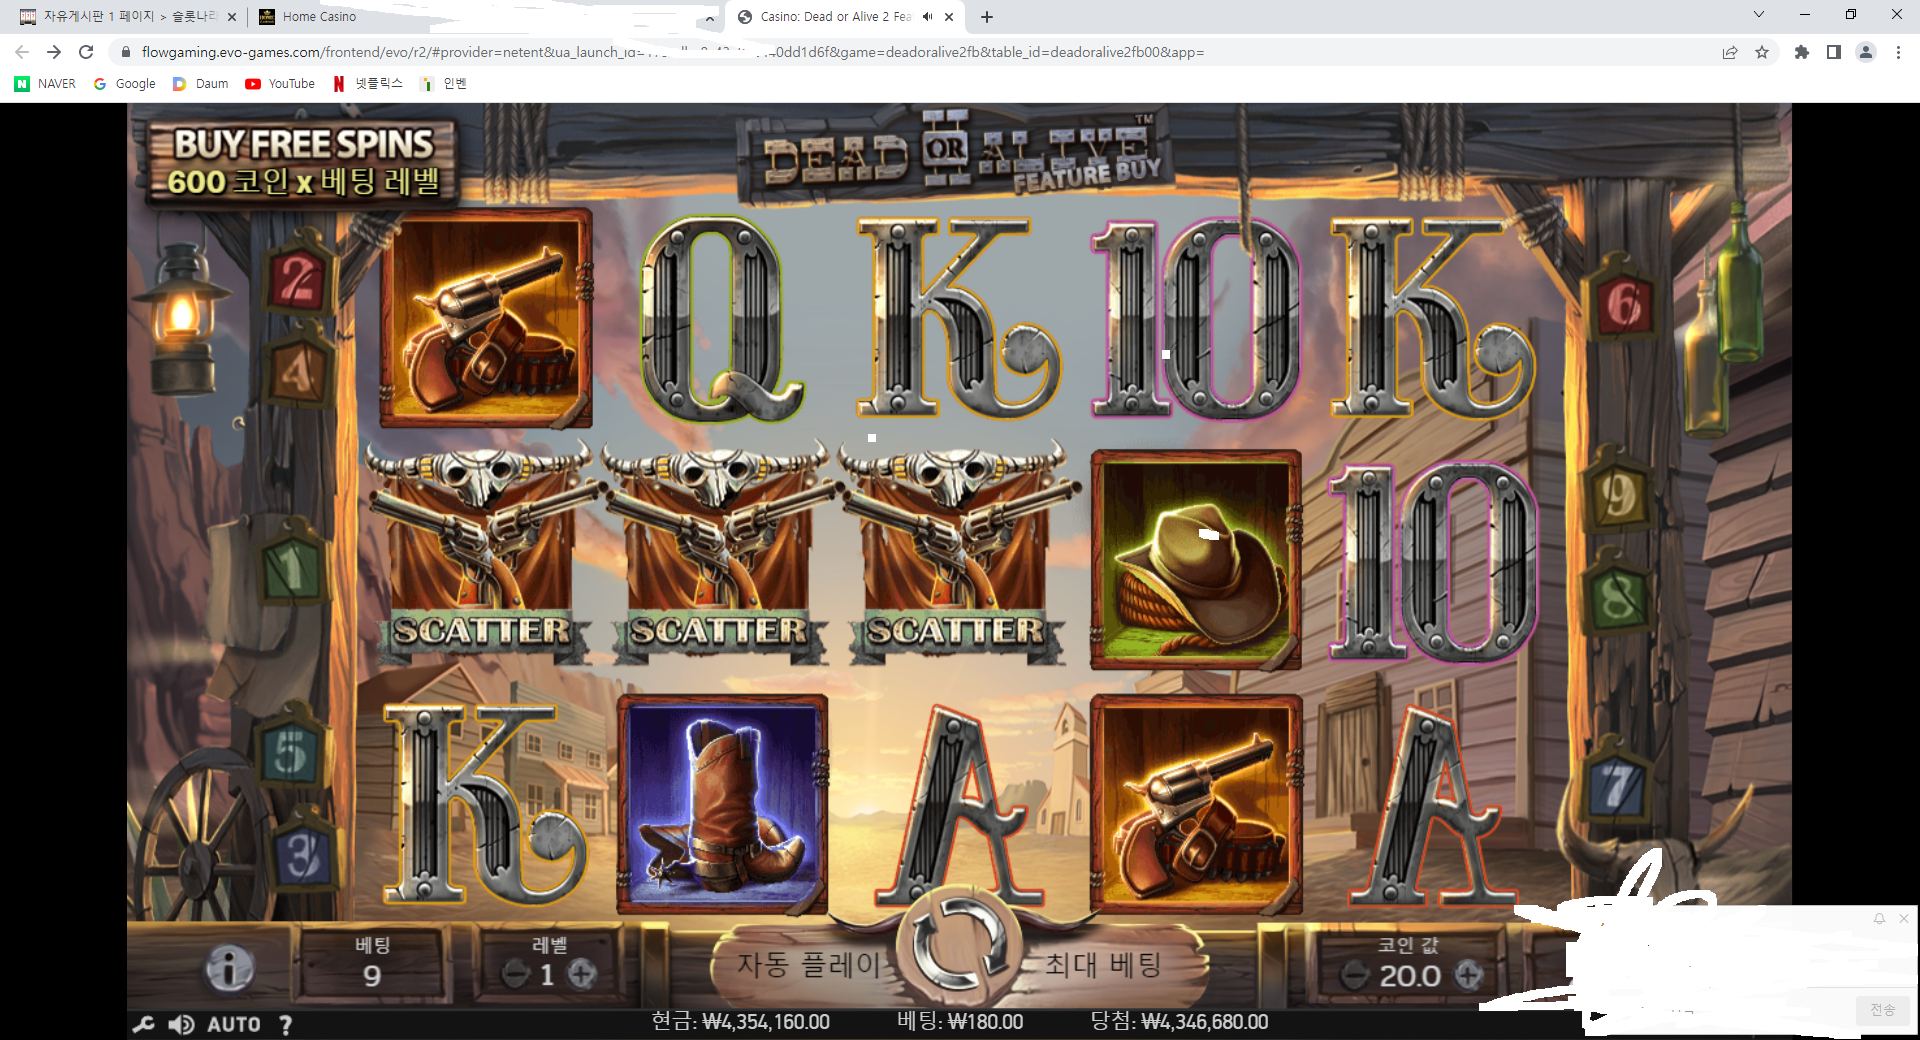1920x1040 pixels.
Task: Open a new browser tab
Action: coord(987,17)
